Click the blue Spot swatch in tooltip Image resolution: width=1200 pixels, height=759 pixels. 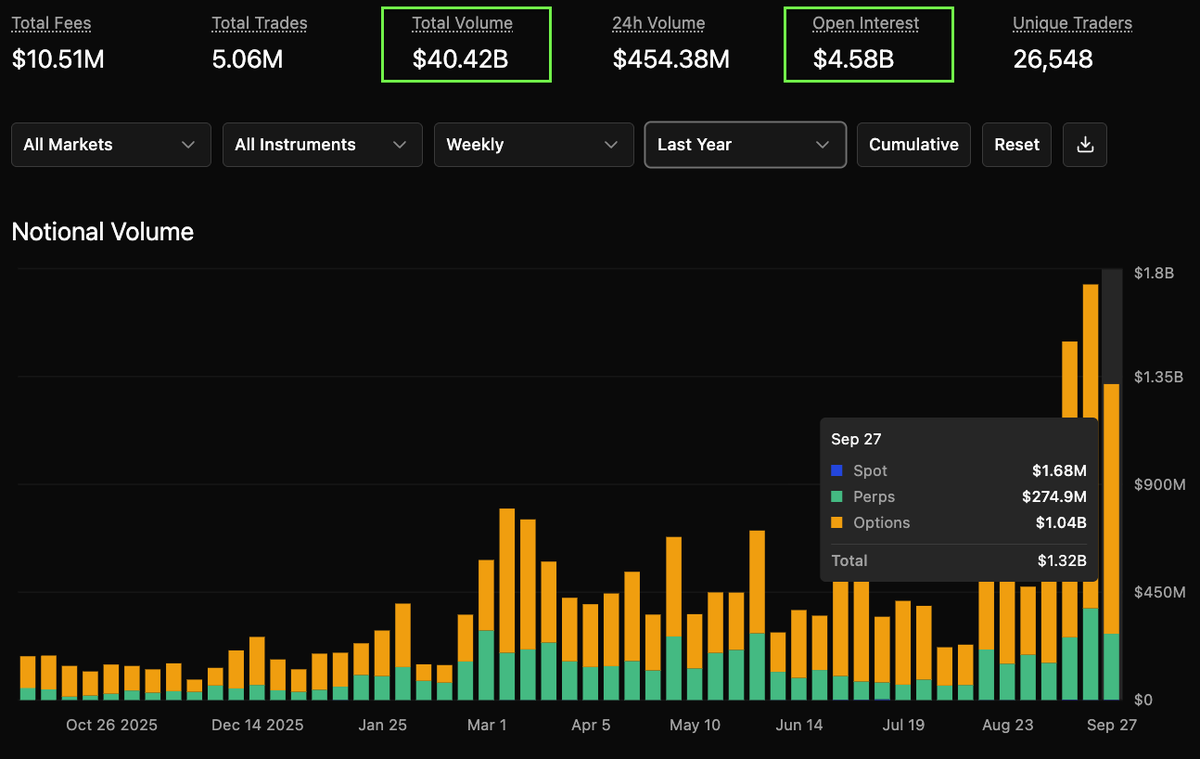[837, 471]
